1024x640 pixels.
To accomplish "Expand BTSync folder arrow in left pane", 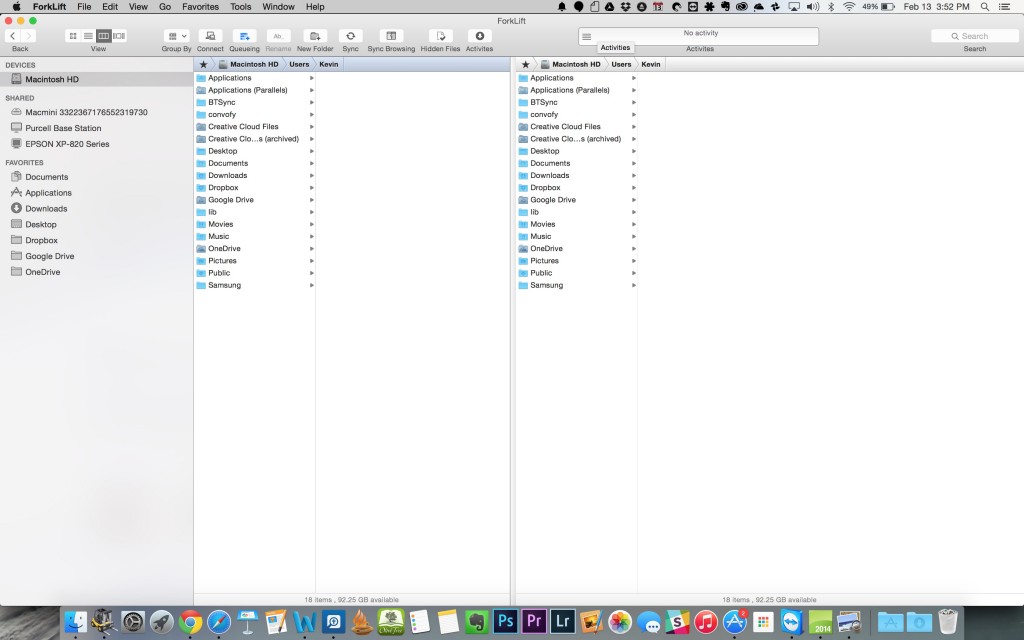I will coord(312,103).
